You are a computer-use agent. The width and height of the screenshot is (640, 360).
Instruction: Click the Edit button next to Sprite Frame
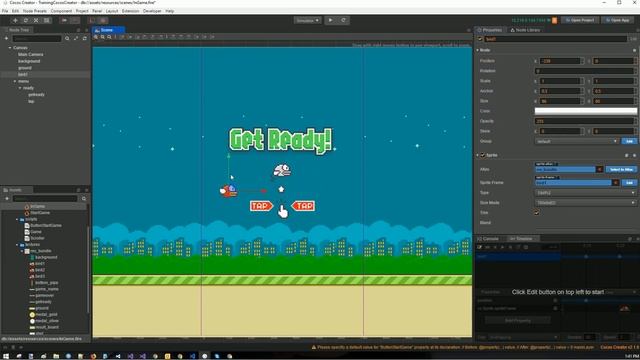coord(629,183)
